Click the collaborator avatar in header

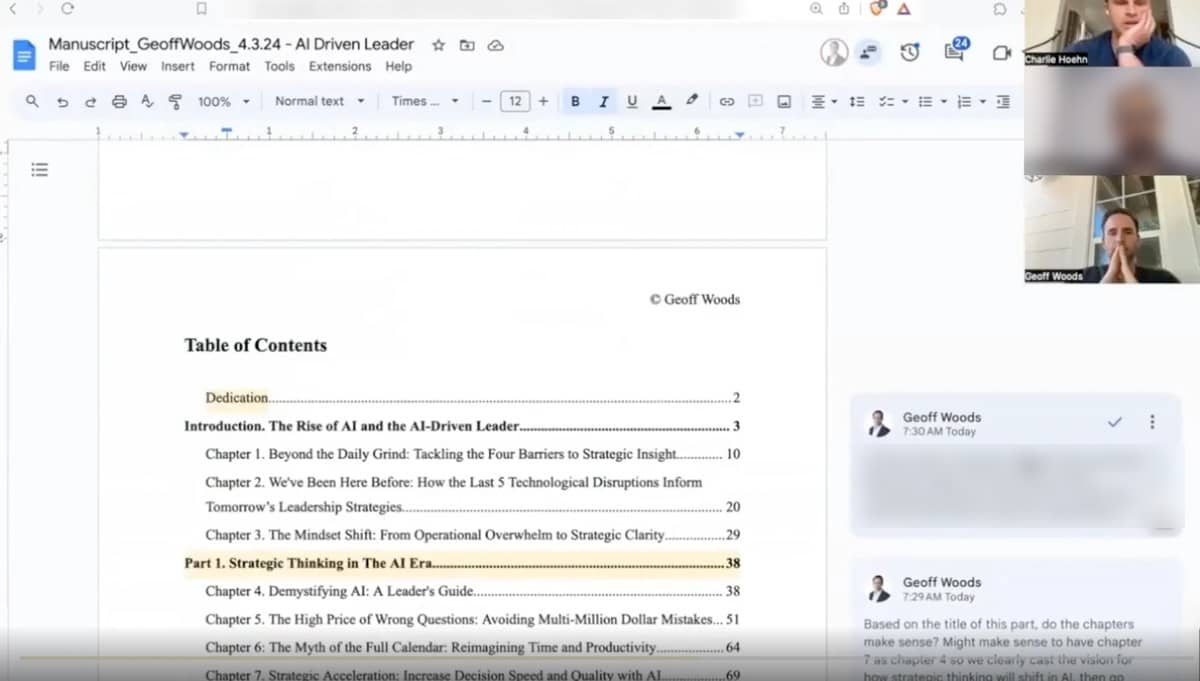834,53
